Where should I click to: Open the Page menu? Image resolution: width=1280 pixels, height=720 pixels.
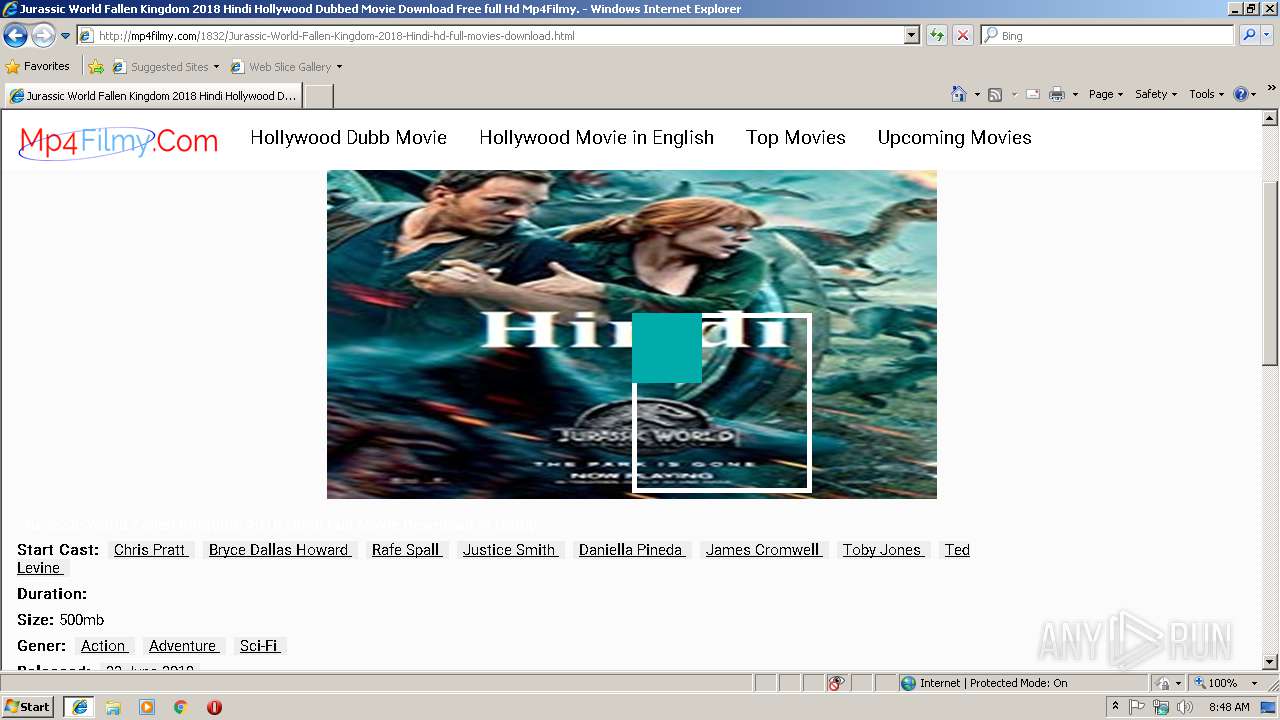1106,94
